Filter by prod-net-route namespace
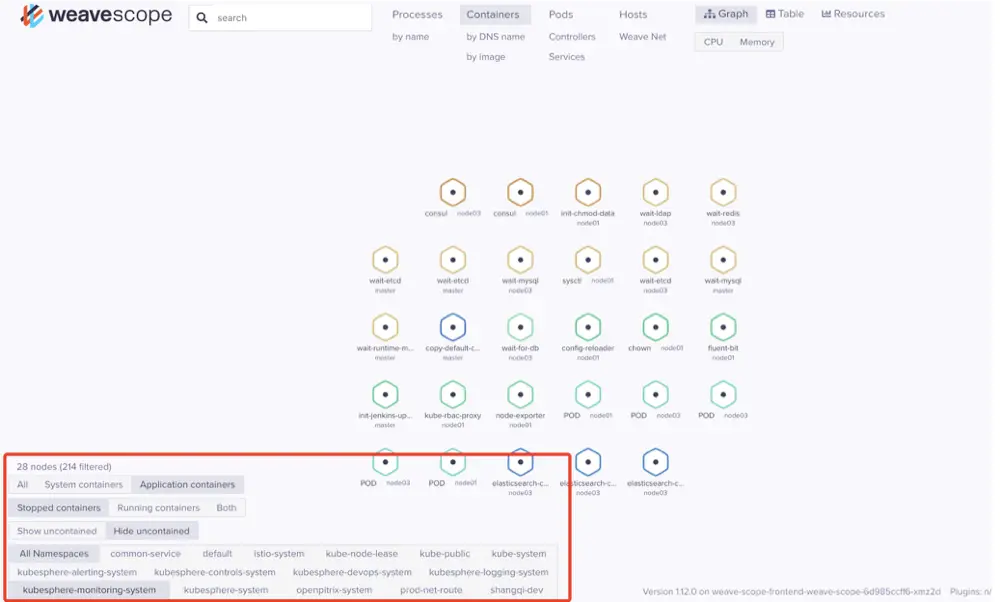Viewport: 1000px width, 602px height. point(431,591)
